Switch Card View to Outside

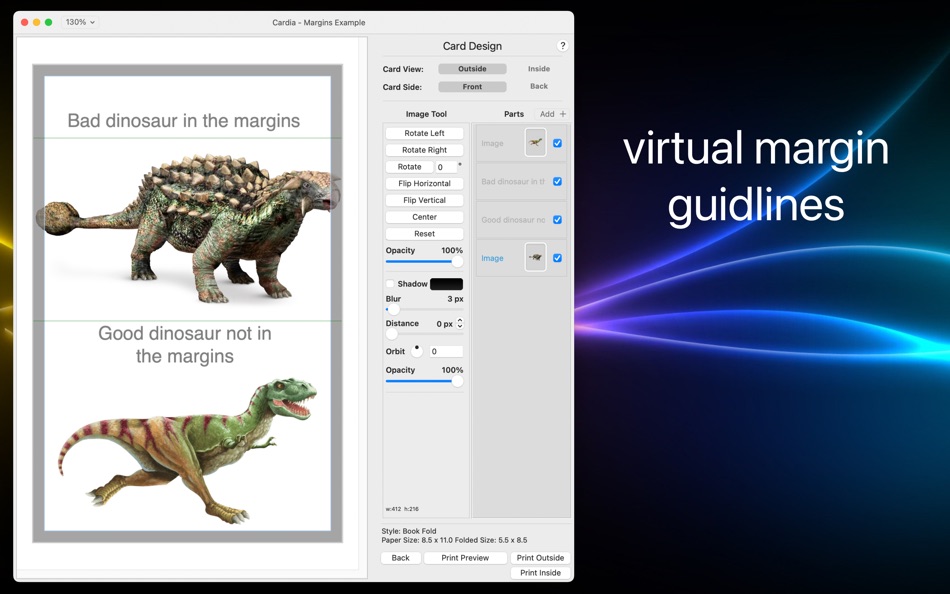click(x=473, y=69)
